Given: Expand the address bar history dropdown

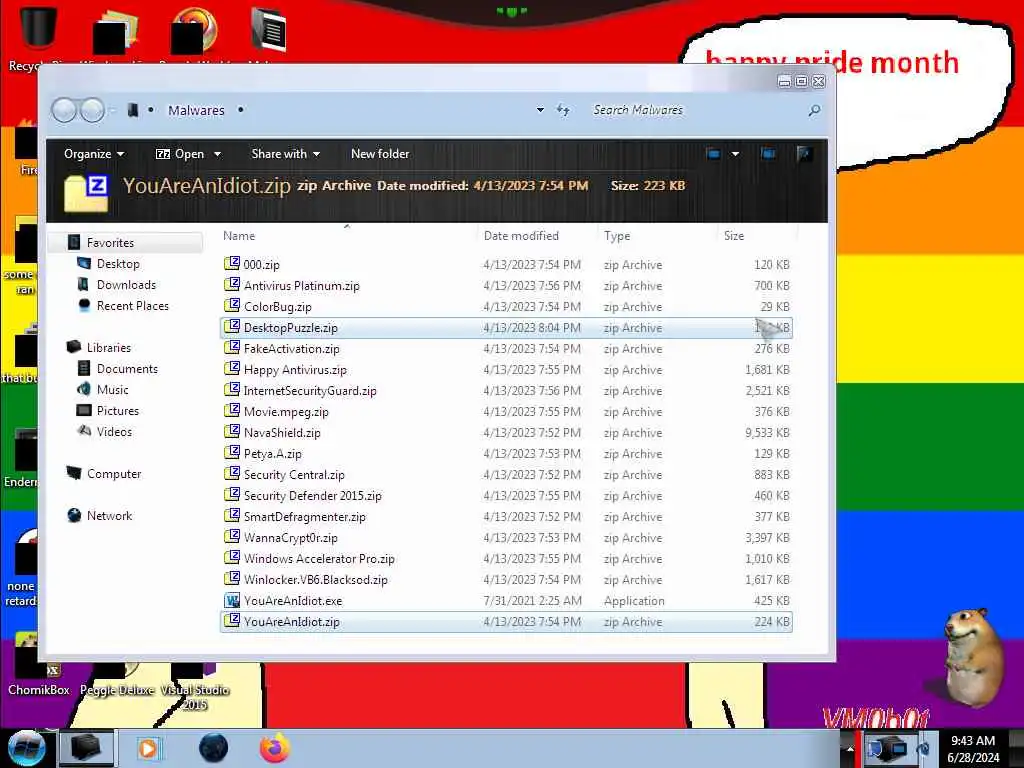Looking at the screenshot, I should tap(540, 110).
